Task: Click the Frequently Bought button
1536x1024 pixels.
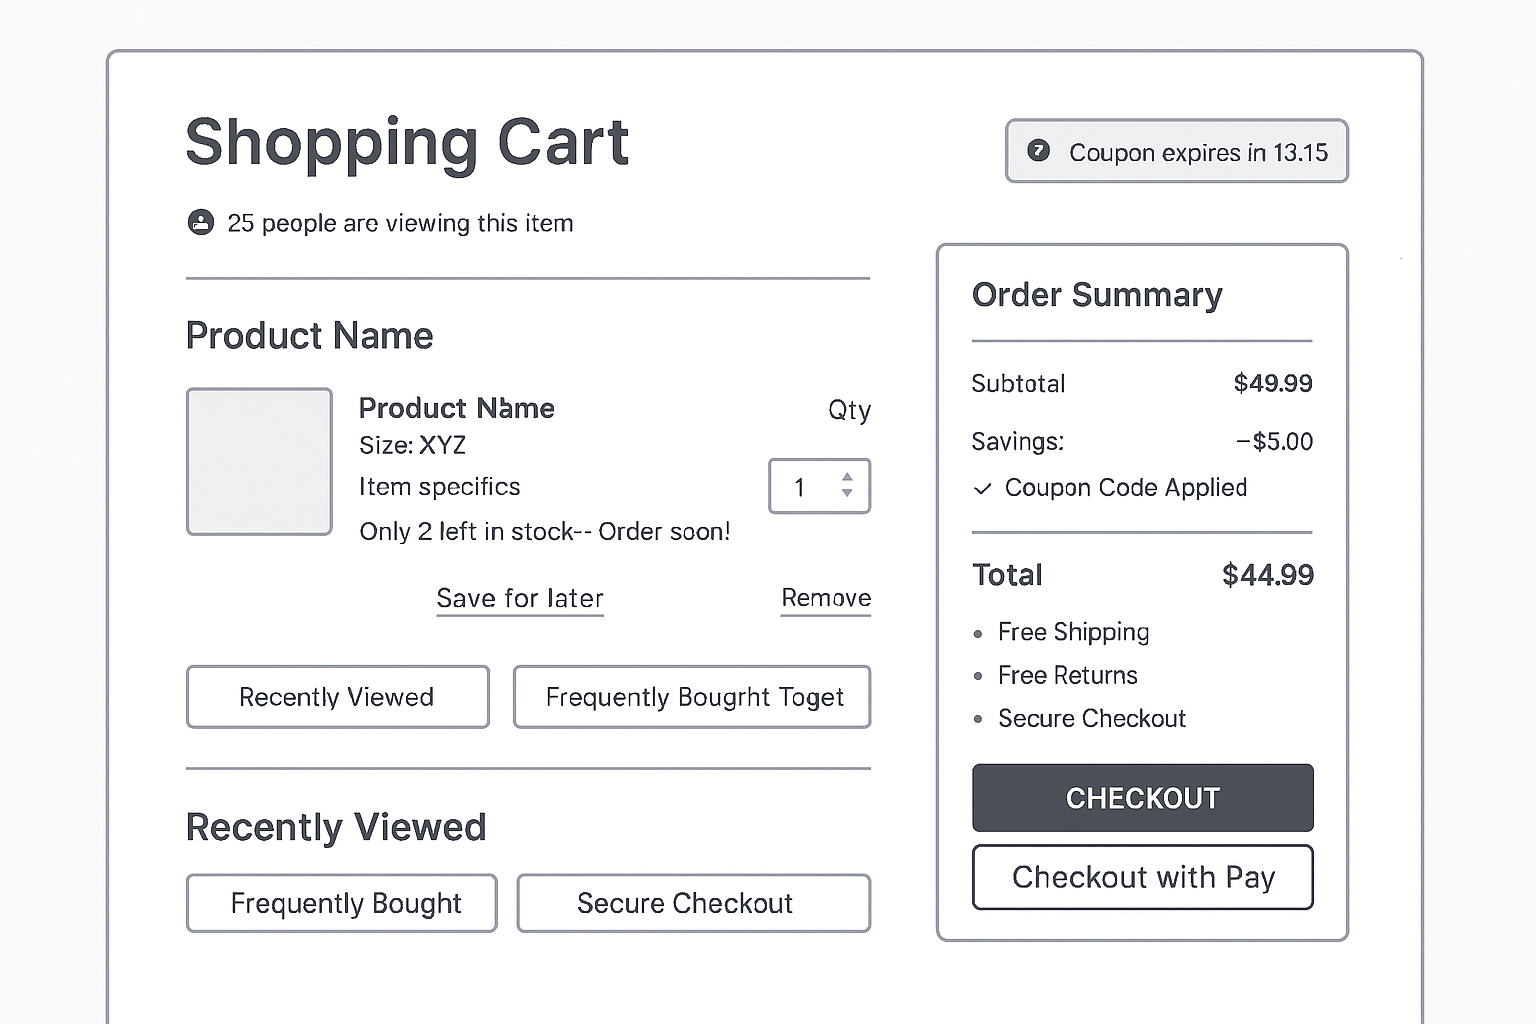Action: 341,903
